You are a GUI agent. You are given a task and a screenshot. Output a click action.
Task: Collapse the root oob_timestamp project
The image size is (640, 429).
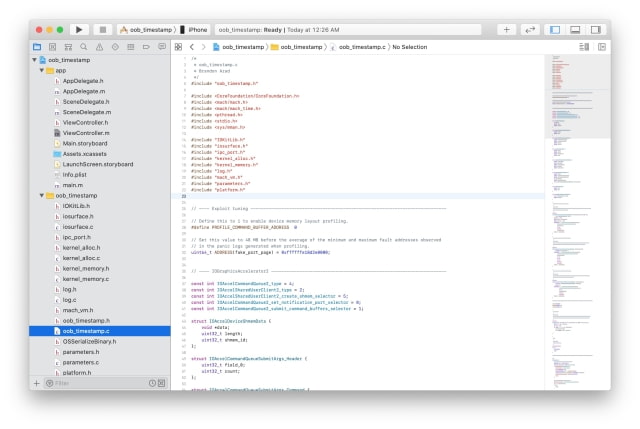(x=33, y=60)
